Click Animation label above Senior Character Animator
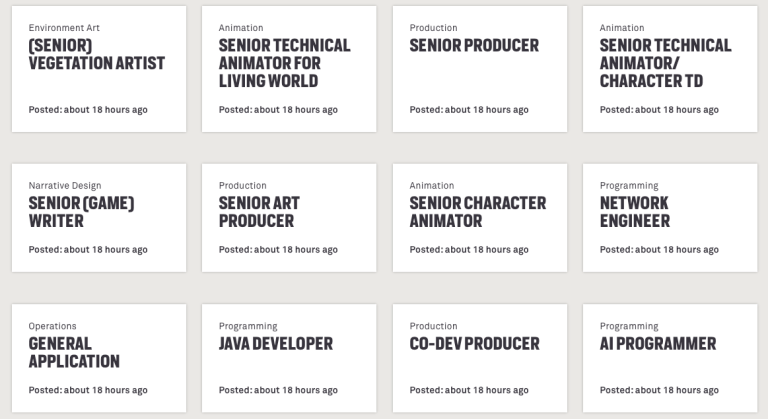The height and width of the screenshot is (419, 768). 432,186
